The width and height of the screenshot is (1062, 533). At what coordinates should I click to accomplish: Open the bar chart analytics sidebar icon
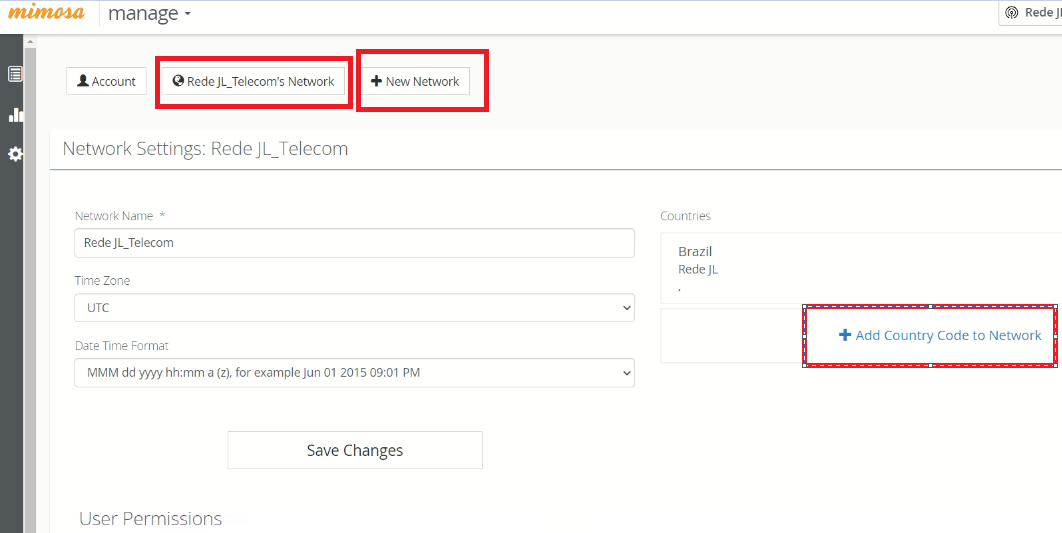click(16, 114)
